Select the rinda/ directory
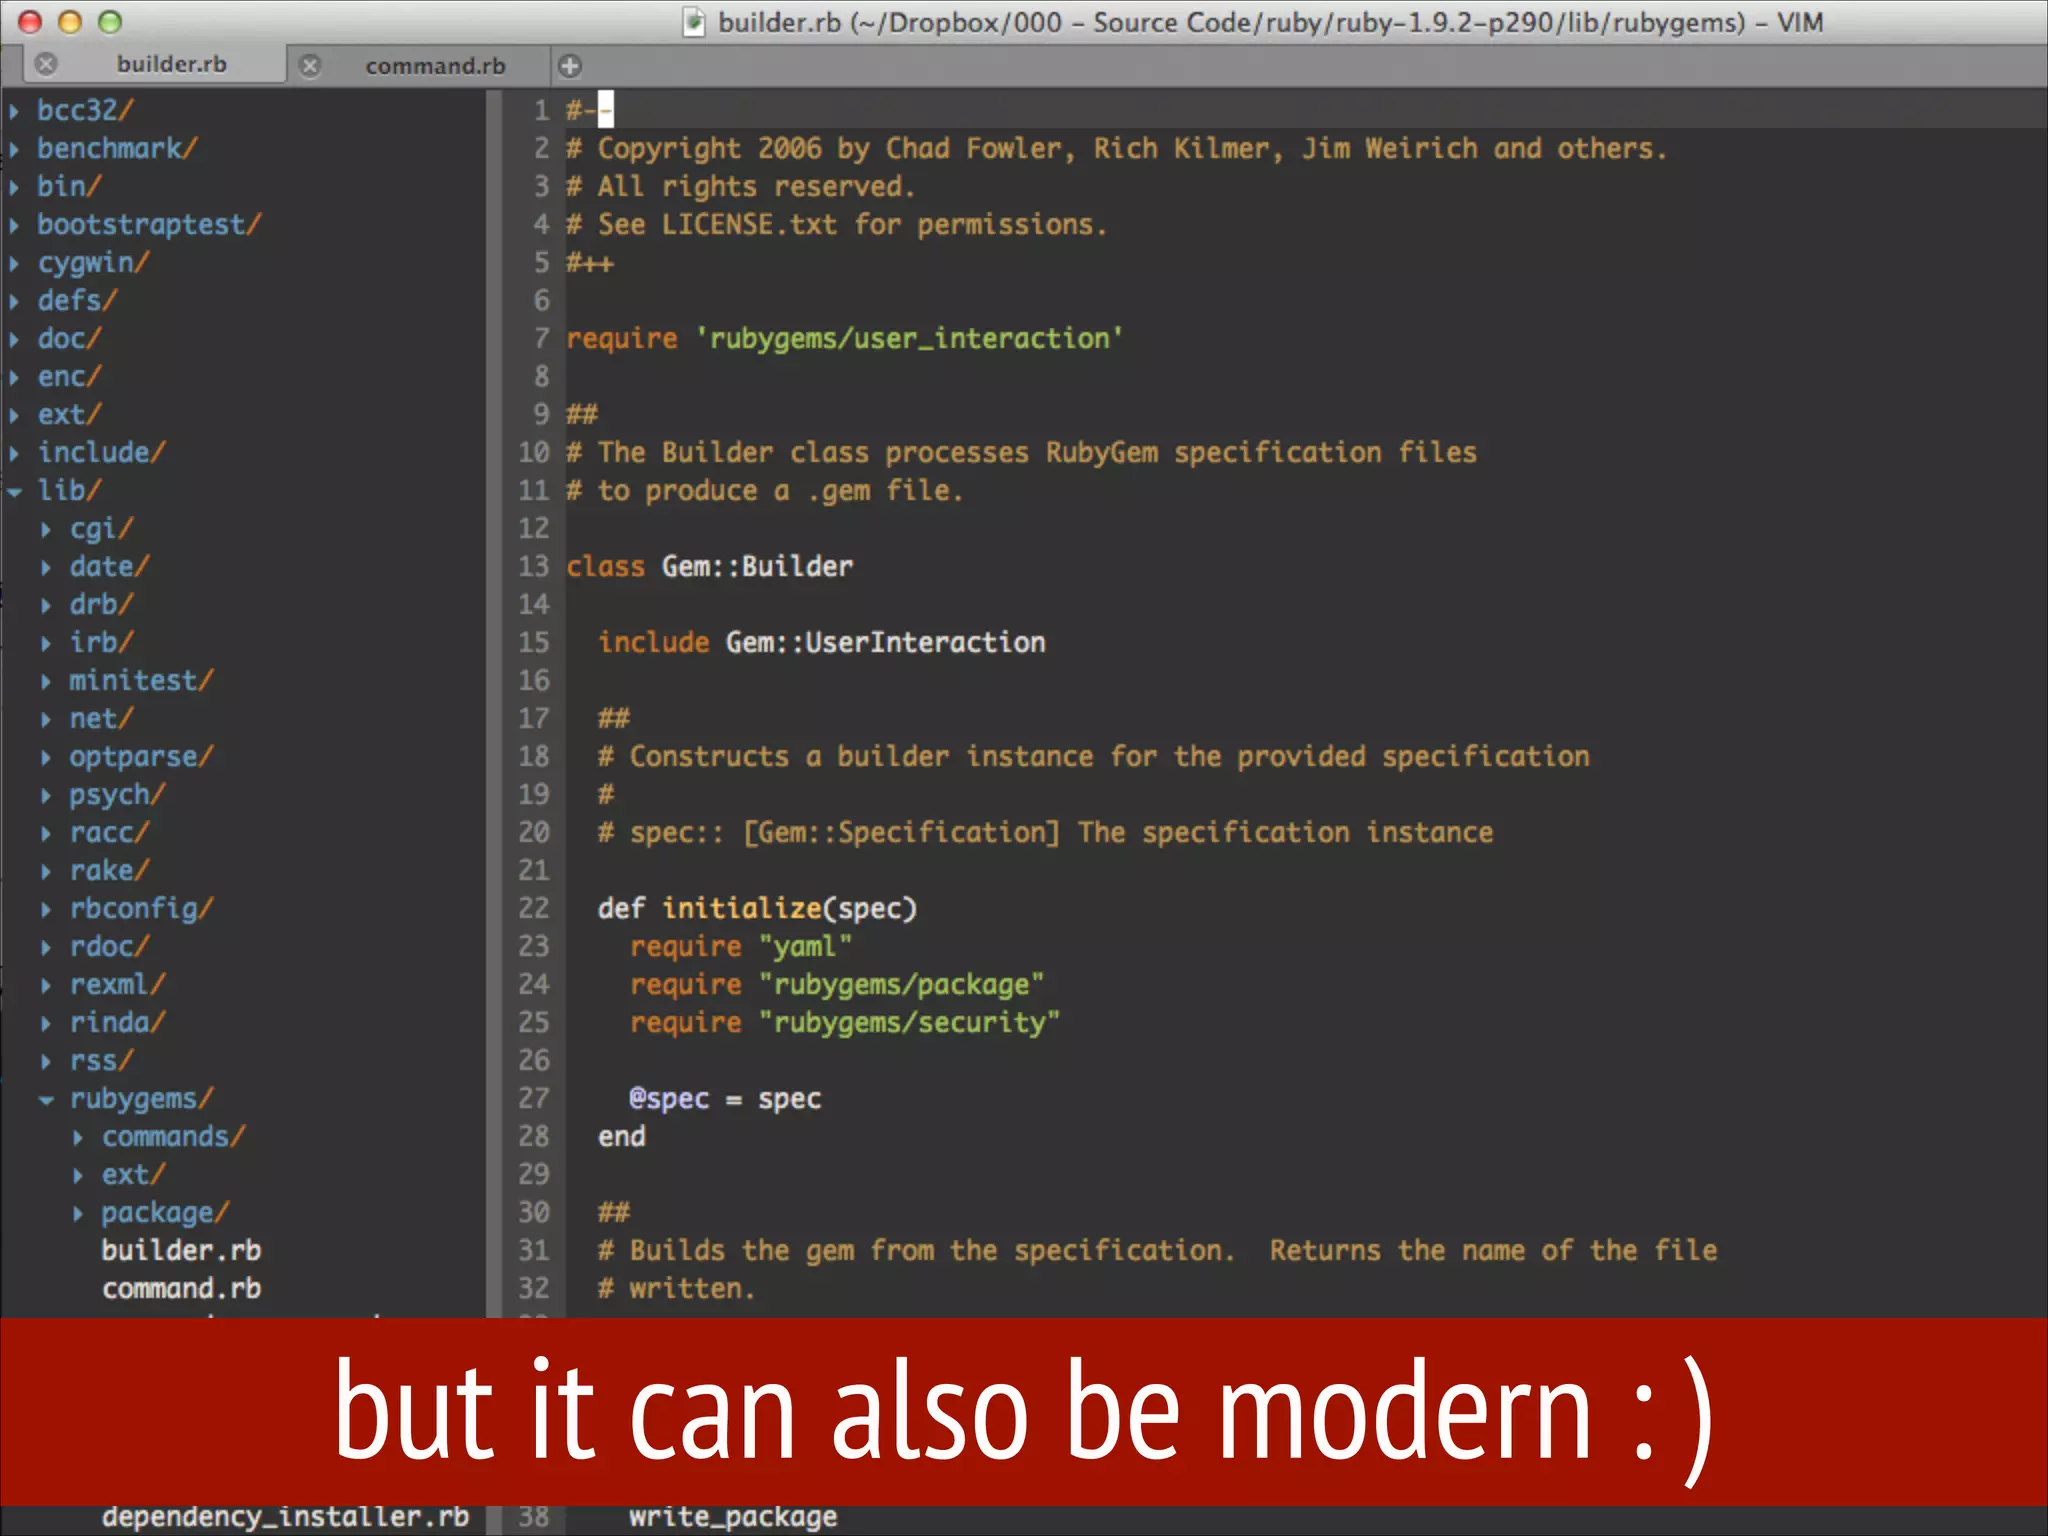Image resolution: width=2048 pixels, height=1536 pixels. [x=117, y=1022]
